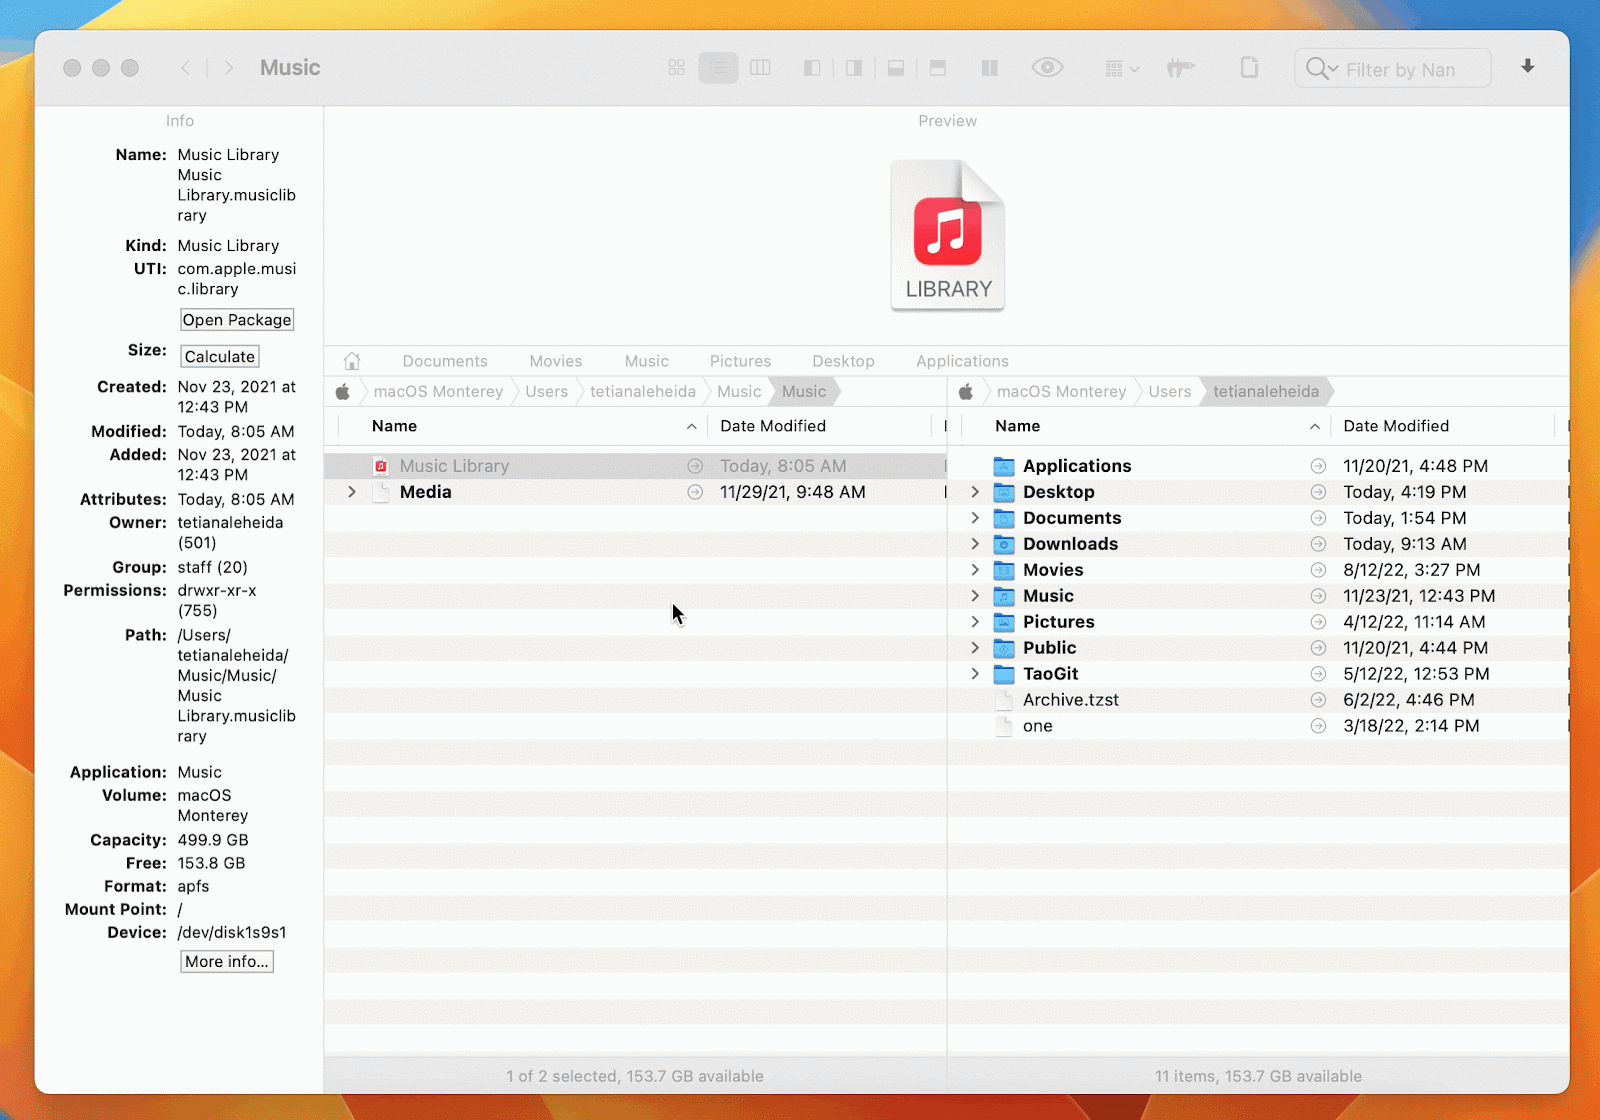This screenshot has height=1120, width=1600.
Task: Expand the Downloads folder in right pane
Action: tap(975, 544)
